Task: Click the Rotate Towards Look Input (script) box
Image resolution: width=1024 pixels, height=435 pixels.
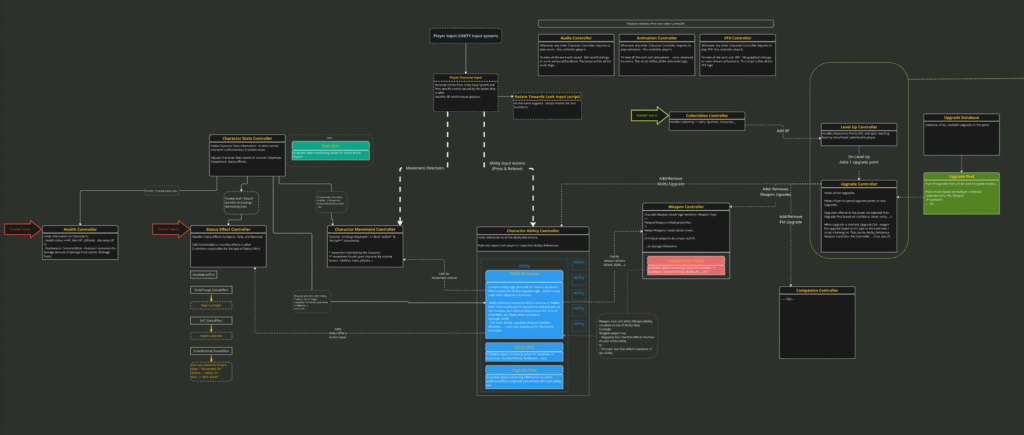Action: coord(547,106)
